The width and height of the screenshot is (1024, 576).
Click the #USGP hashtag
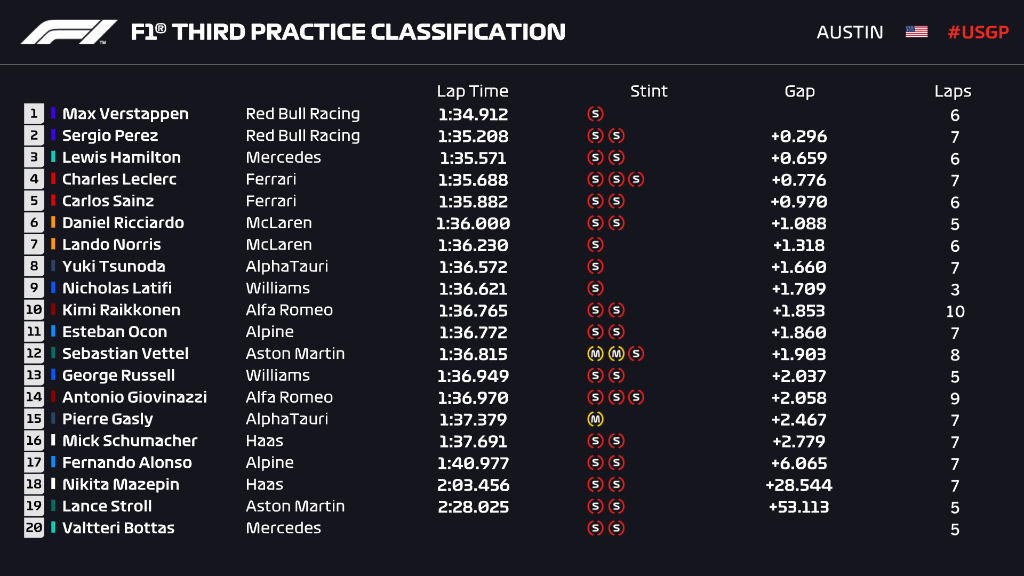tap(978, 32)
